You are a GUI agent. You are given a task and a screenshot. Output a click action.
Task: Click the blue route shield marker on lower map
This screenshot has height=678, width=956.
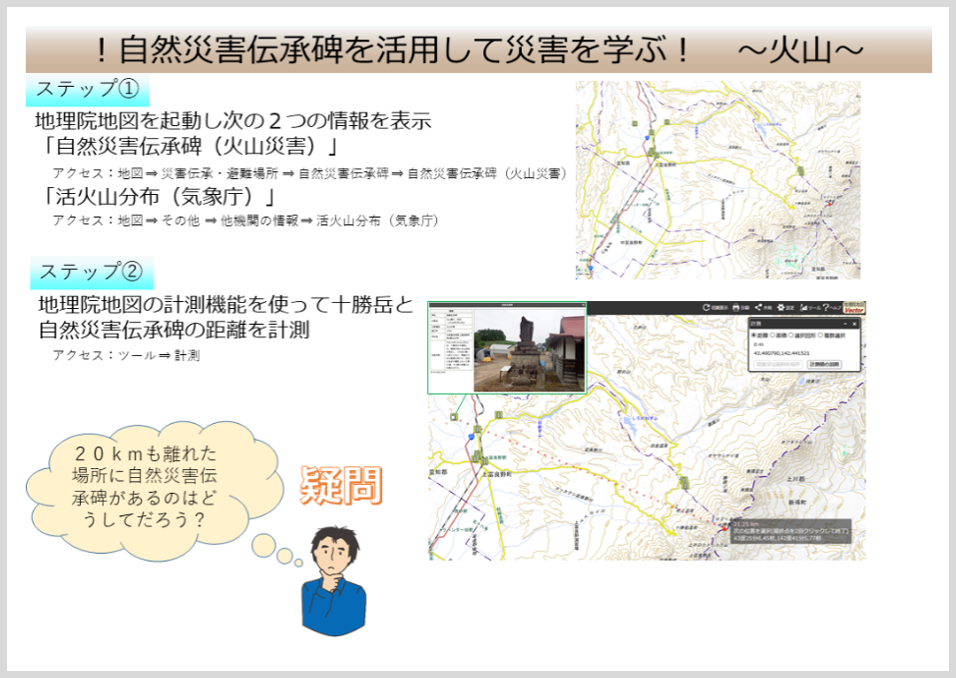click(x=471, y=437)
